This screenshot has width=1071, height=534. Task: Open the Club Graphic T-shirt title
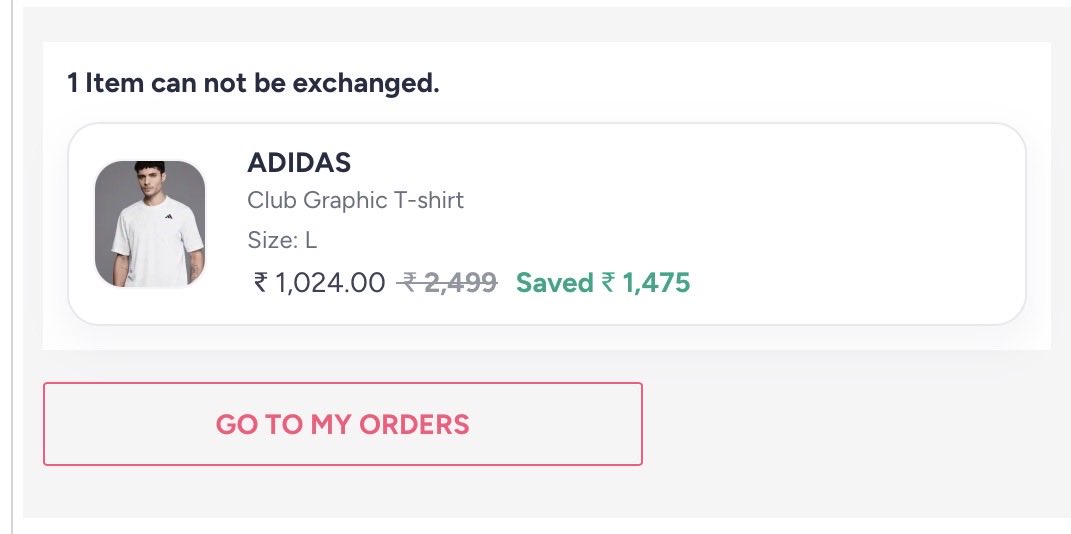point(355,200)
